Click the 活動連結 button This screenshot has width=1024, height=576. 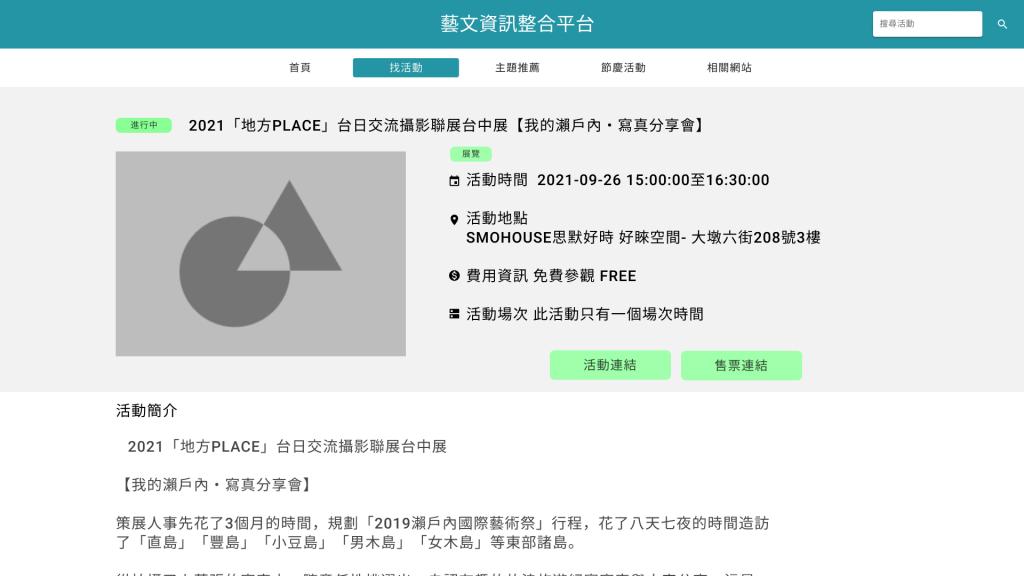pos(610,365)
